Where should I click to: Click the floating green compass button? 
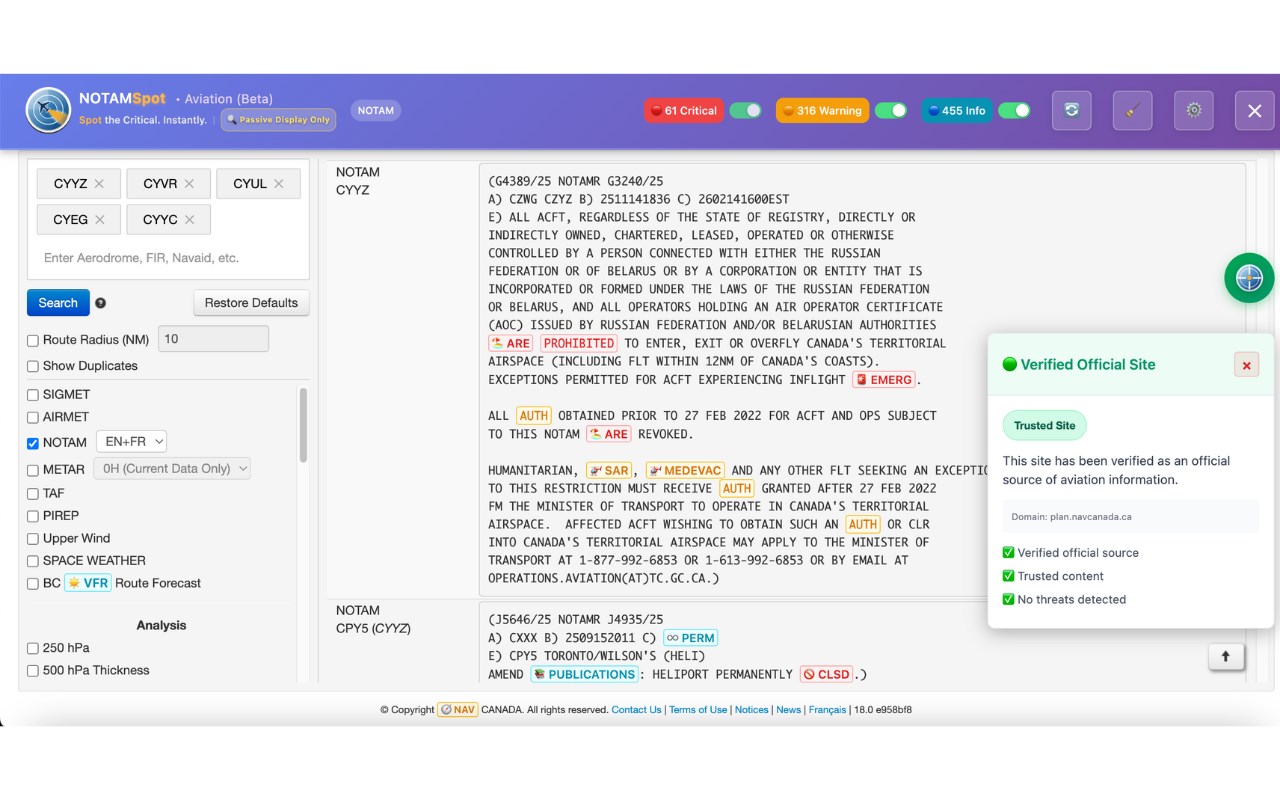[1249, 278]
